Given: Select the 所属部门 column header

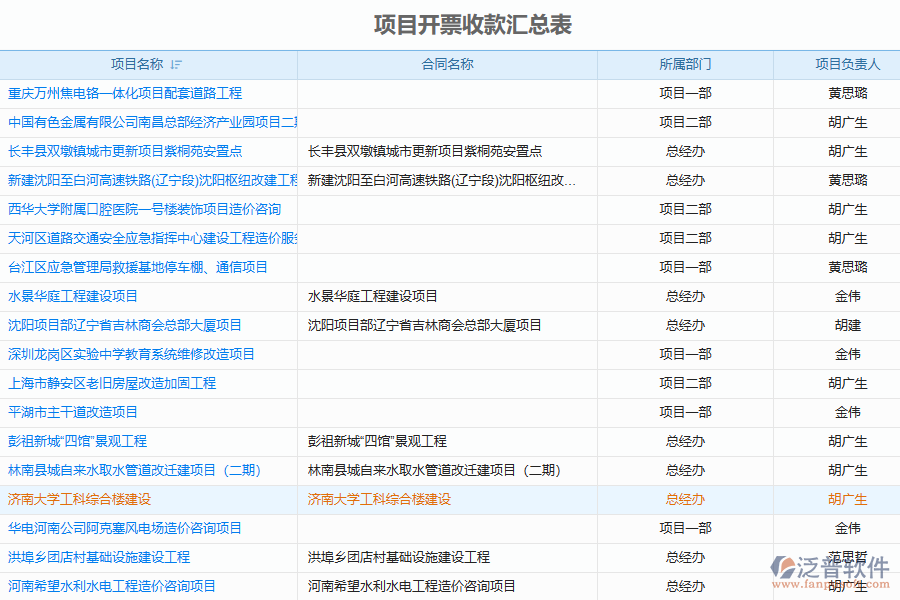Looking at the screenshot, I should 685,65.
